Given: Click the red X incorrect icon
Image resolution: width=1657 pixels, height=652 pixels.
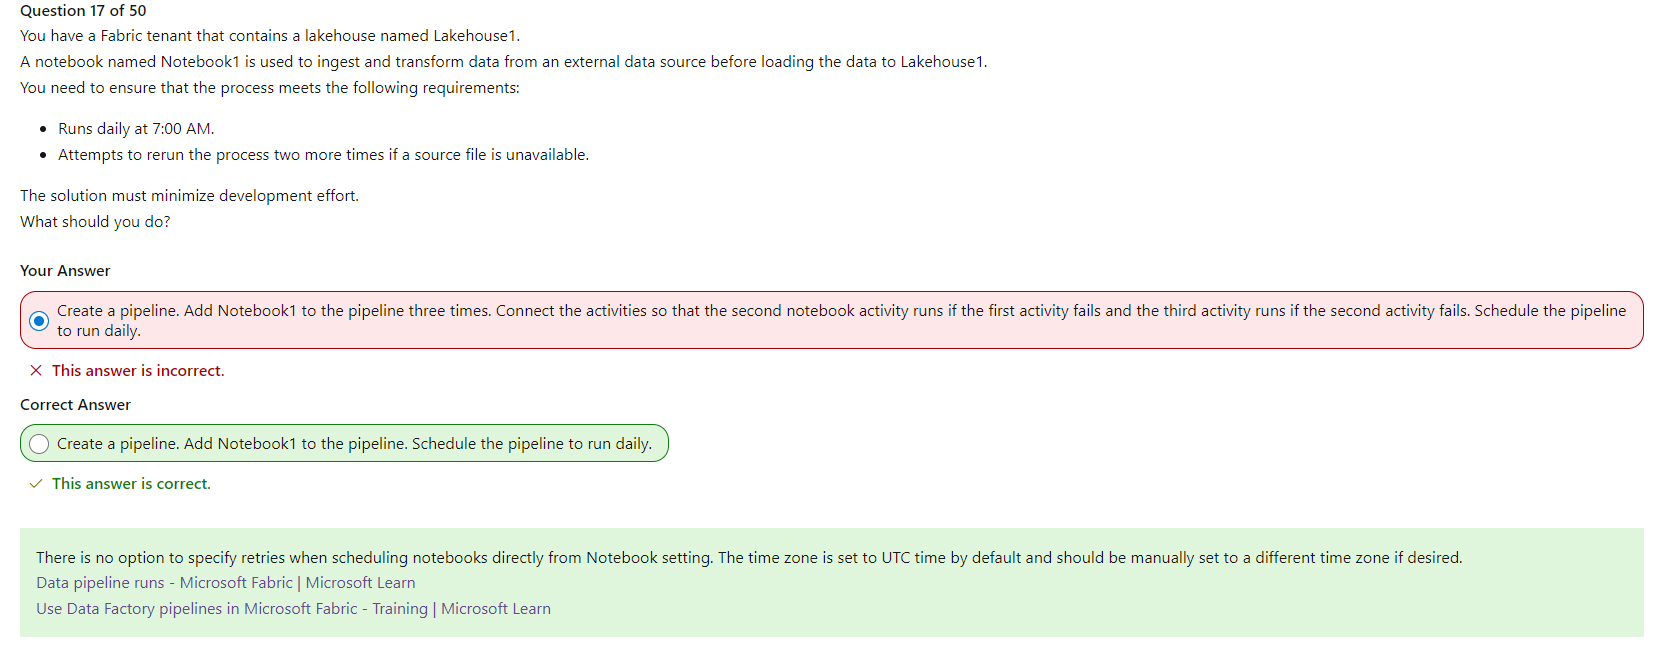Looking at the screenshot, I should tap(36, 371).
